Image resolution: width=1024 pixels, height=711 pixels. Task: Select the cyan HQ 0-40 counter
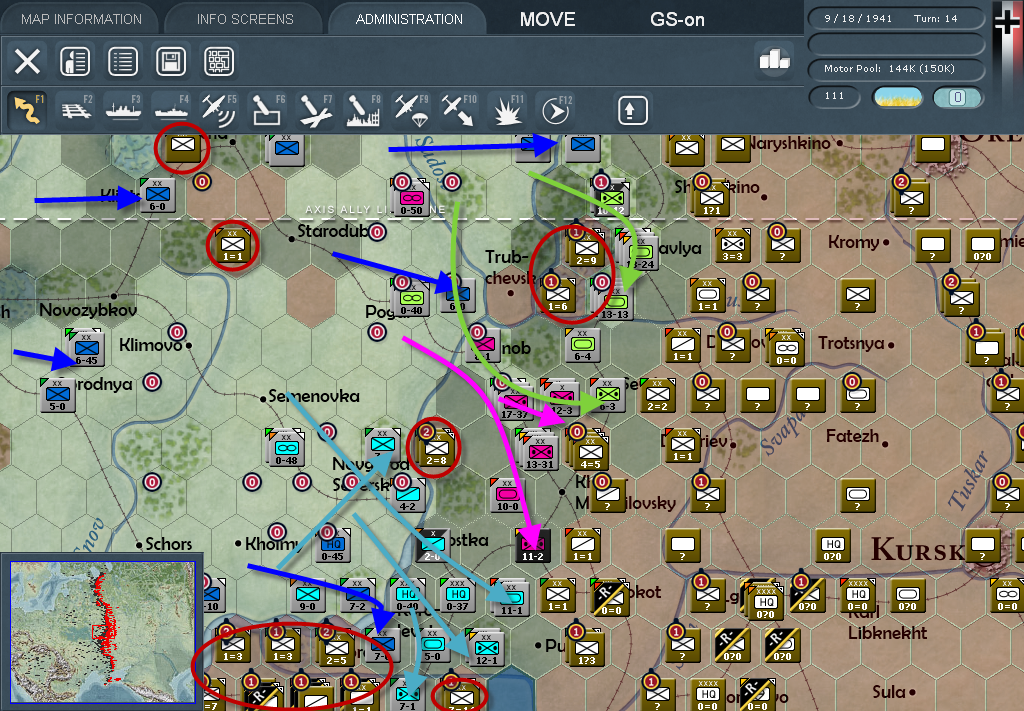pyautogui.click(x=407, y=595)
